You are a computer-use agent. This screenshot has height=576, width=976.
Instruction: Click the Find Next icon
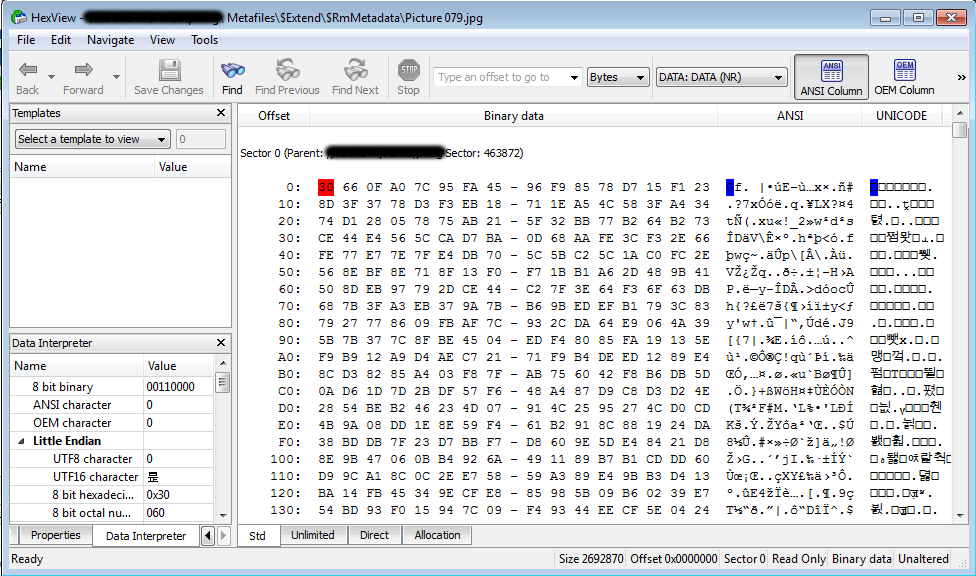[x=356, y=70]
